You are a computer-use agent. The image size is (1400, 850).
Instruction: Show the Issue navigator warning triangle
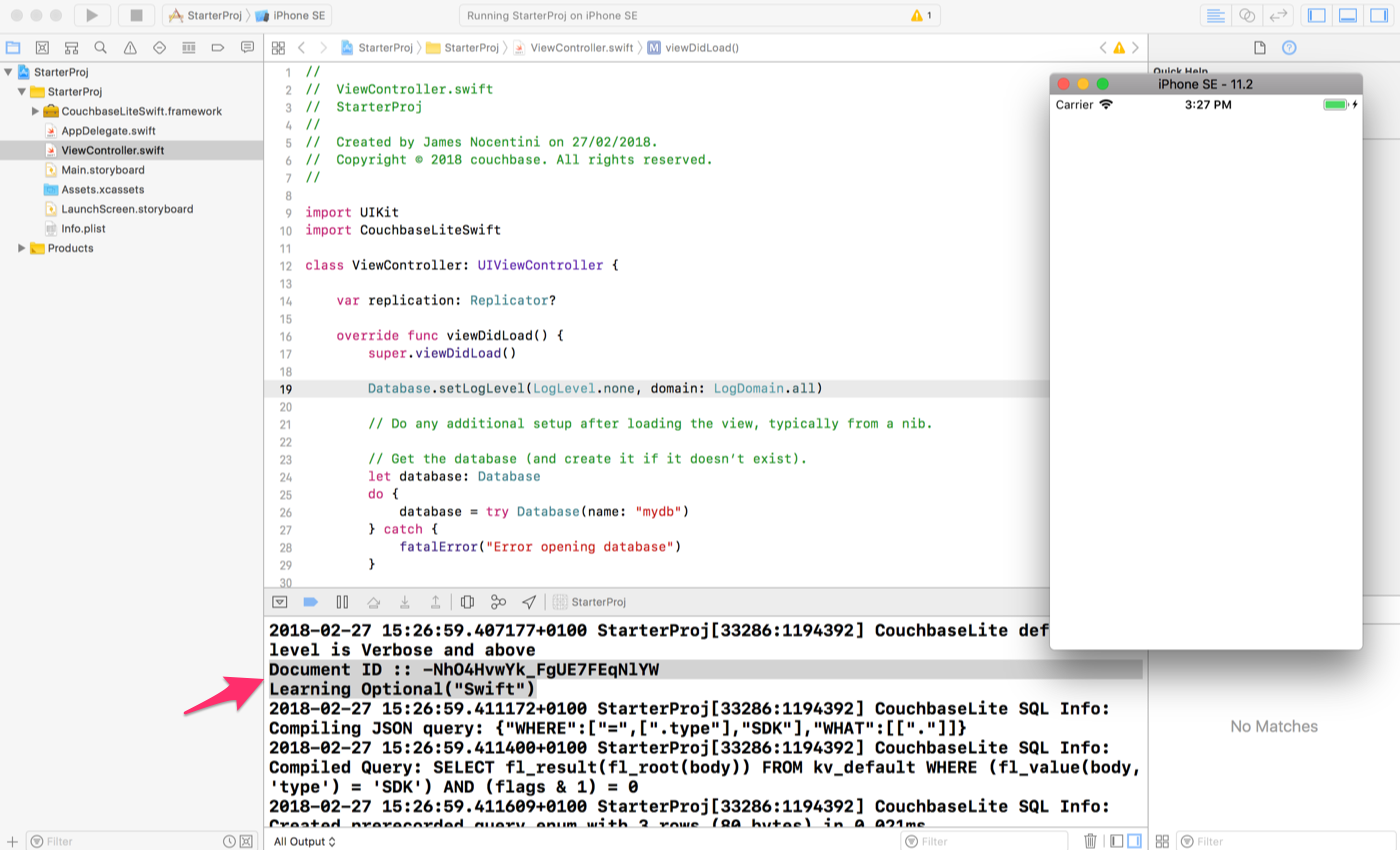click(x=128, y=47)
